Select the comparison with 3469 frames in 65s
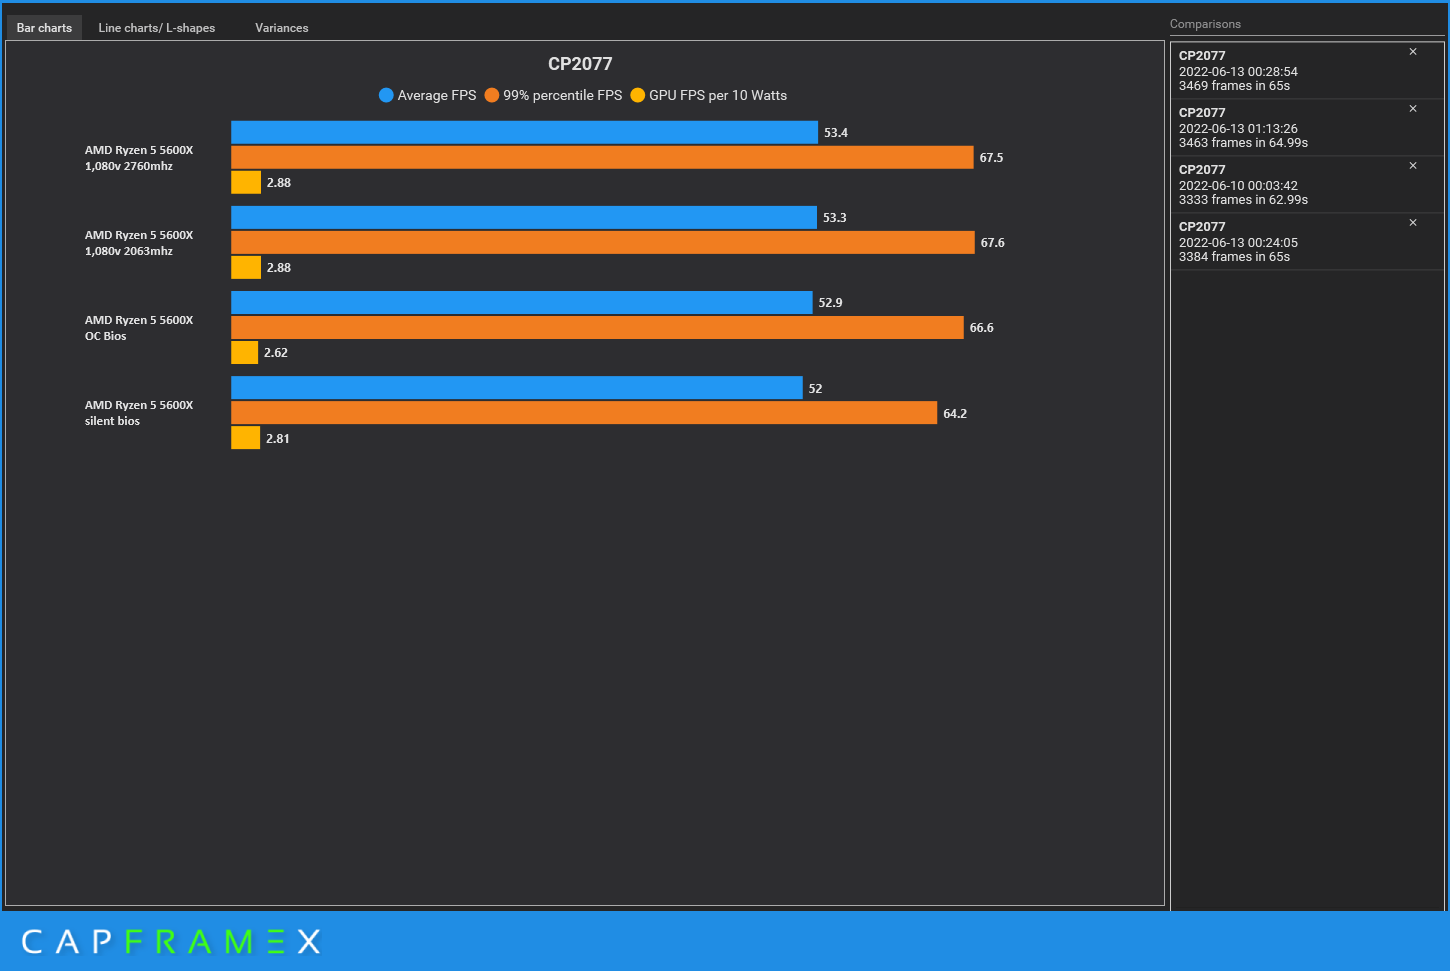Screen dimensions: 1450x971 pos(1306,71)
